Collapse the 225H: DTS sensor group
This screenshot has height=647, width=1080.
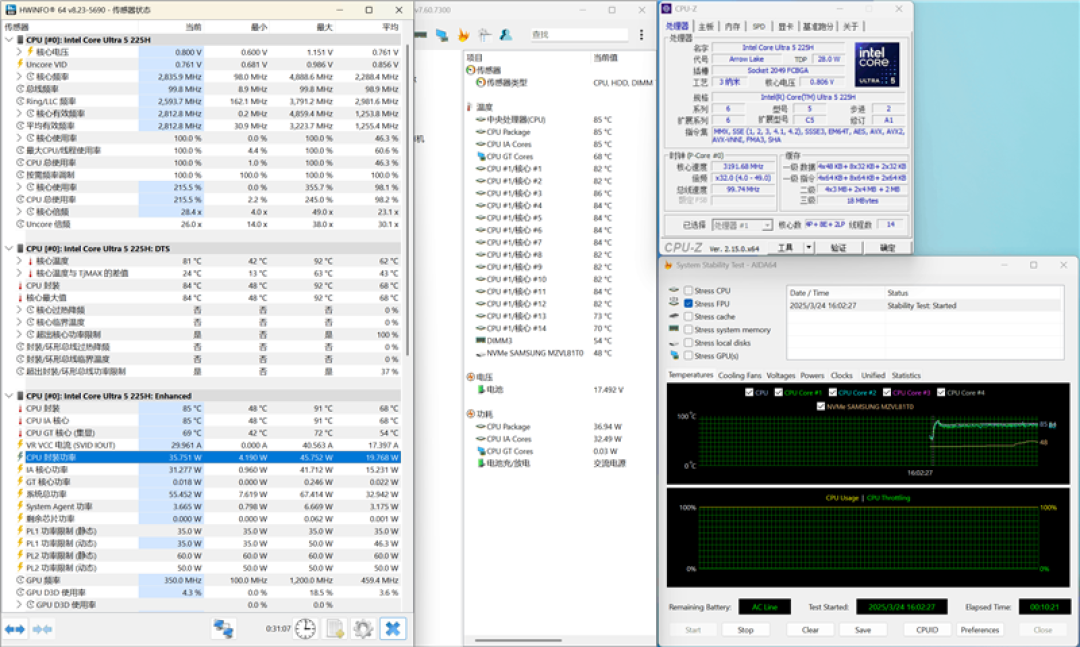click(9, 249)
